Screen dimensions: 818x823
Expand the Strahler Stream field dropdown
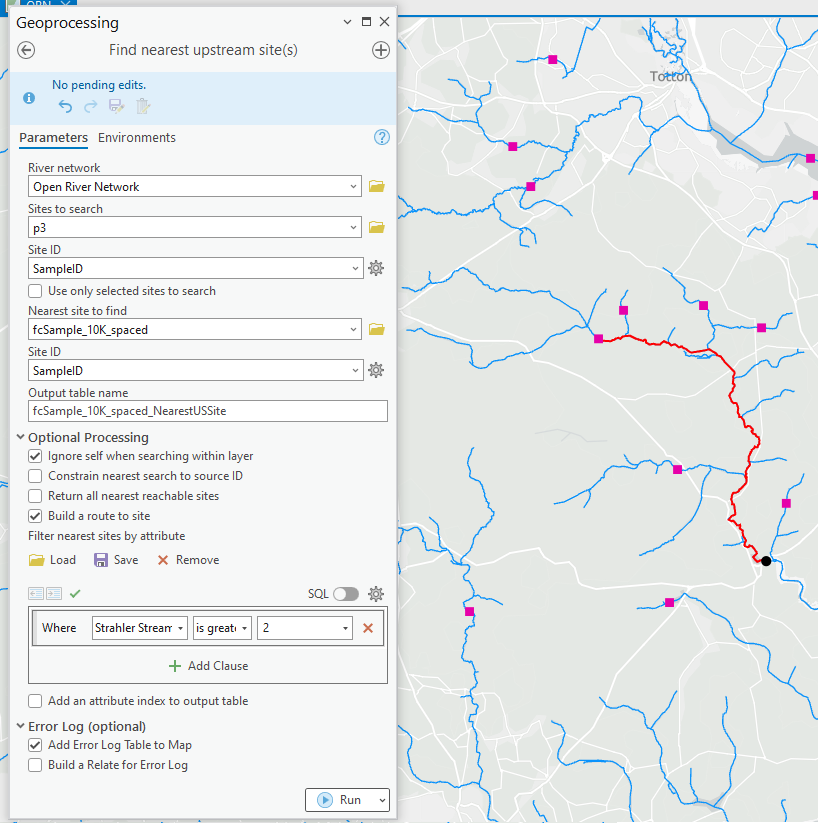(x=180, y=628)
